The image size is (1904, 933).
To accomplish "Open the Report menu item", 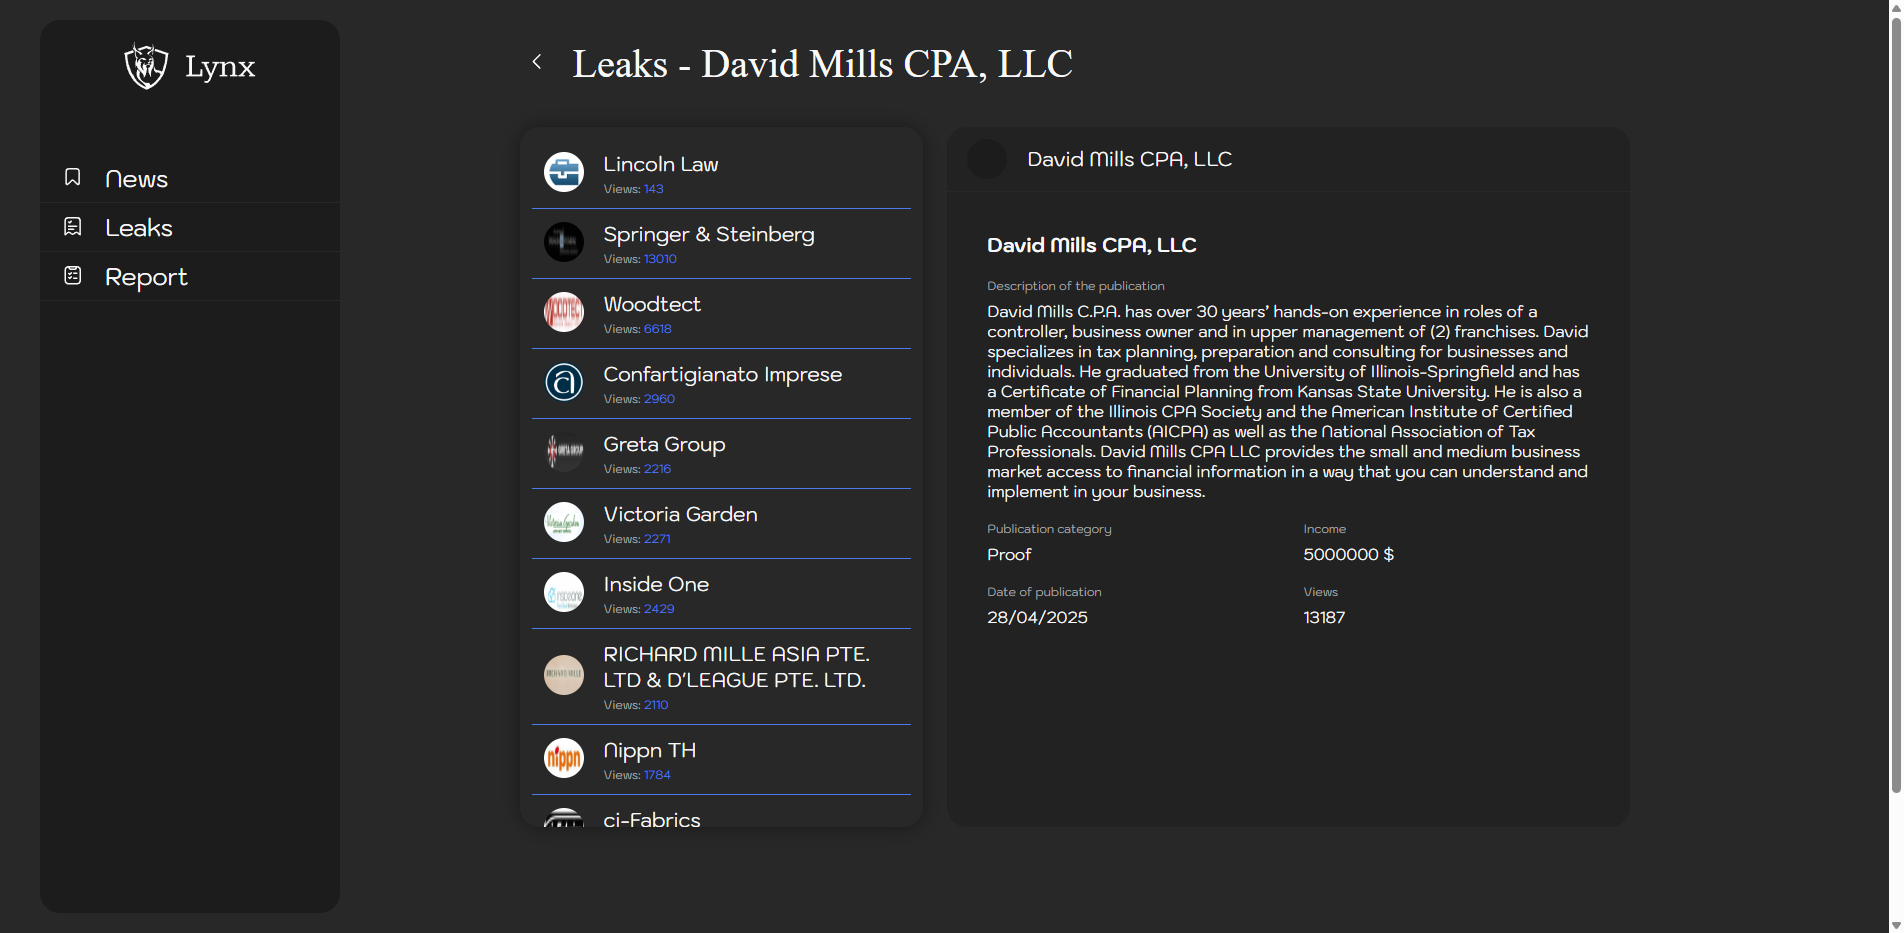I will [146, 277].
